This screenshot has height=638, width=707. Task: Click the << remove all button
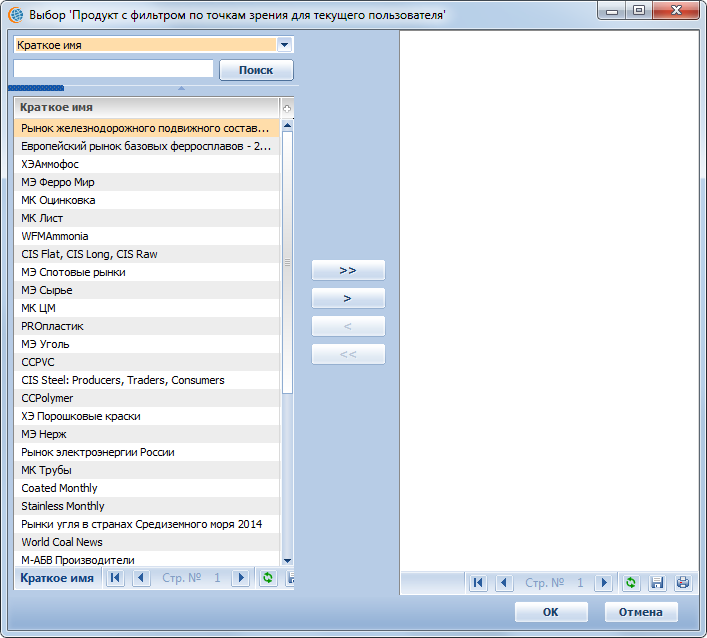pos(348,354)
